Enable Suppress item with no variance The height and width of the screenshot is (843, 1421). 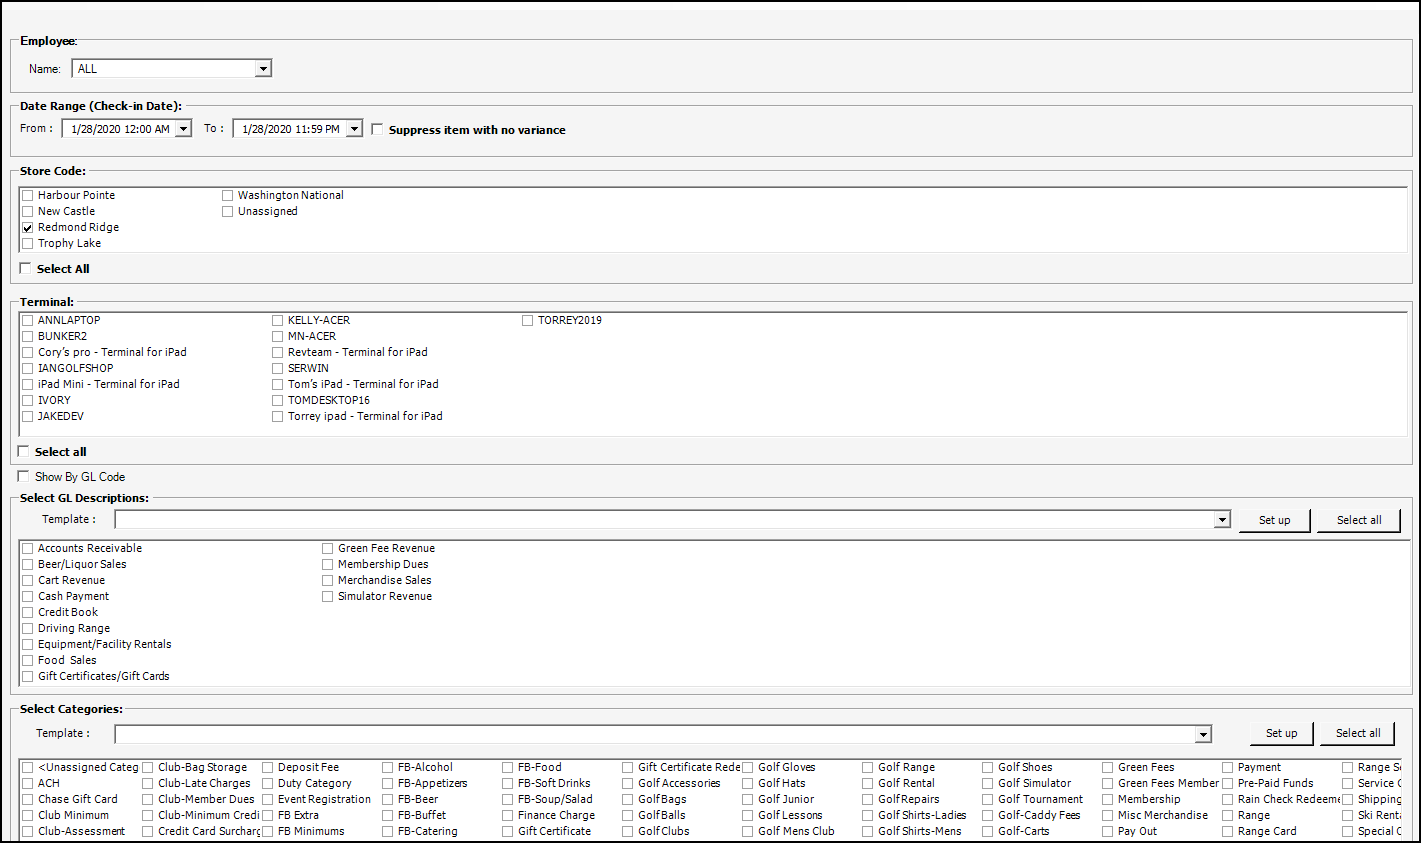pos(377,129)
